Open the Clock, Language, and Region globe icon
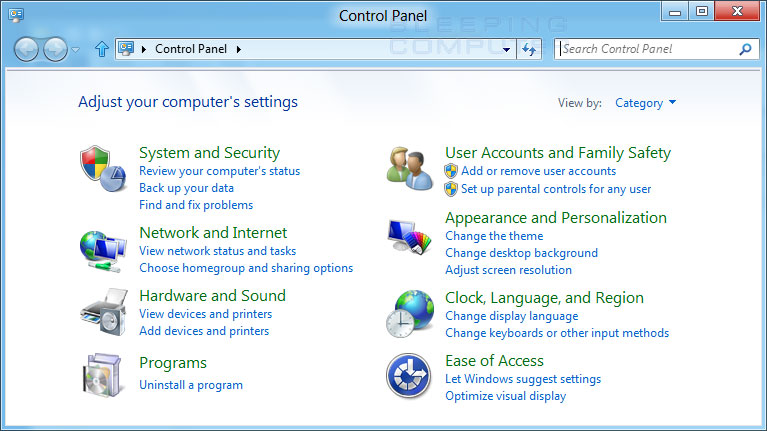 coord(409,314)
